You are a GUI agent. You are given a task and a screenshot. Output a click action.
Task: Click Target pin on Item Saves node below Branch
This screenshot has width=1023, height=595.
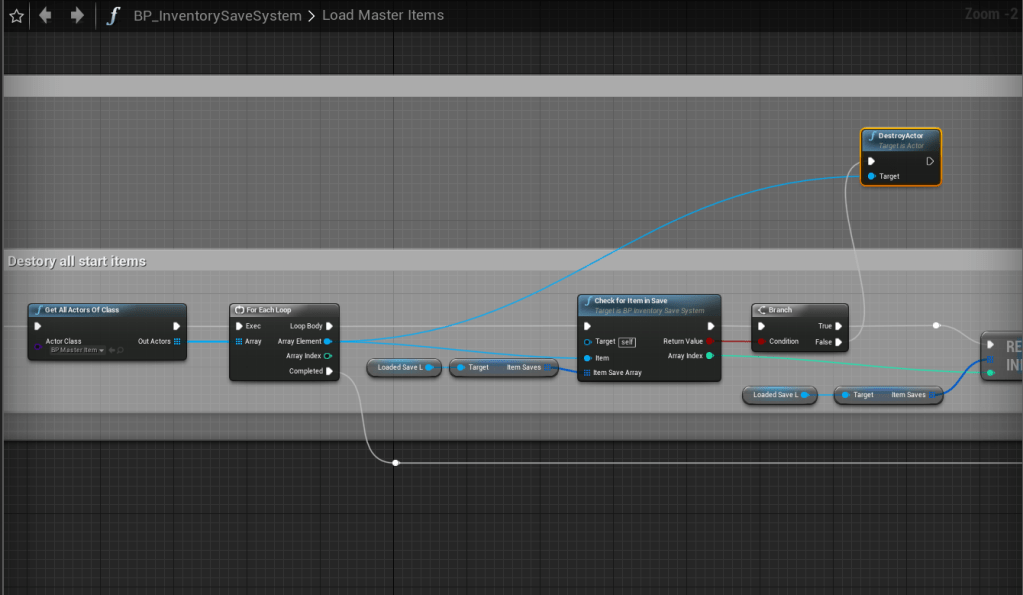(846, 395)
